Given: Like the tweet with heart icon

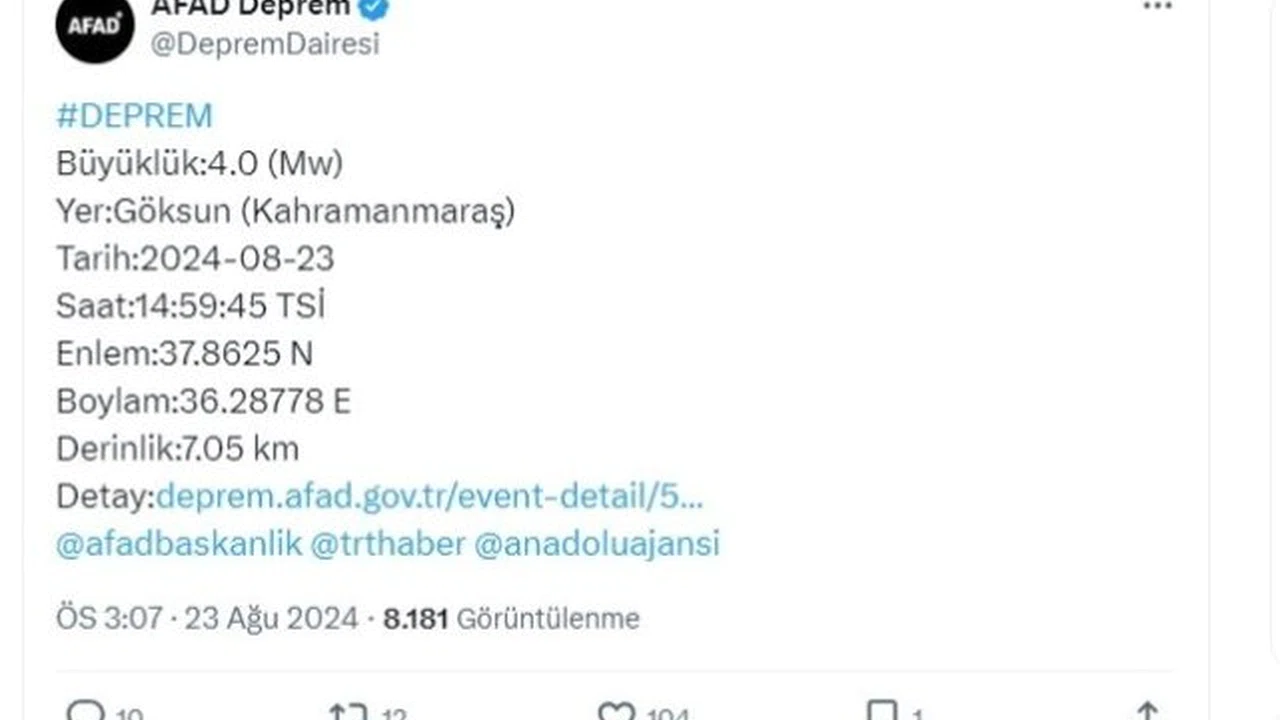Looking at the screenshot, I should 616,711.
